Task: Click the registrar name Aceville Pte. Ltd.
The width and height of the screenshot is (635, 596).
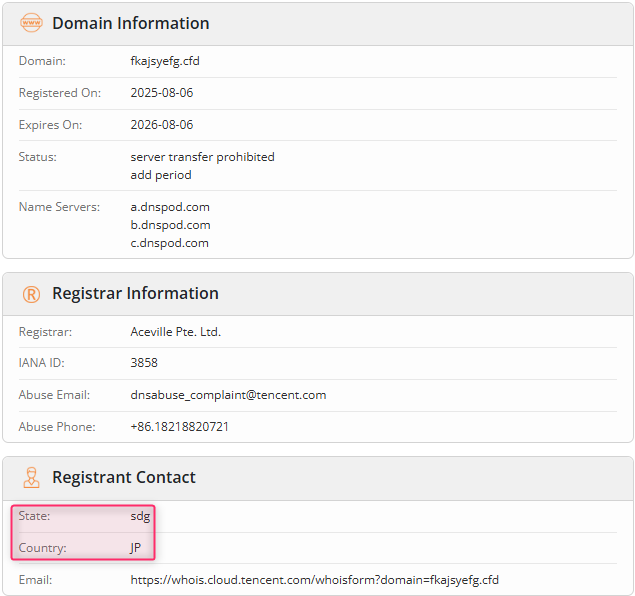Action: click(176, 332)
